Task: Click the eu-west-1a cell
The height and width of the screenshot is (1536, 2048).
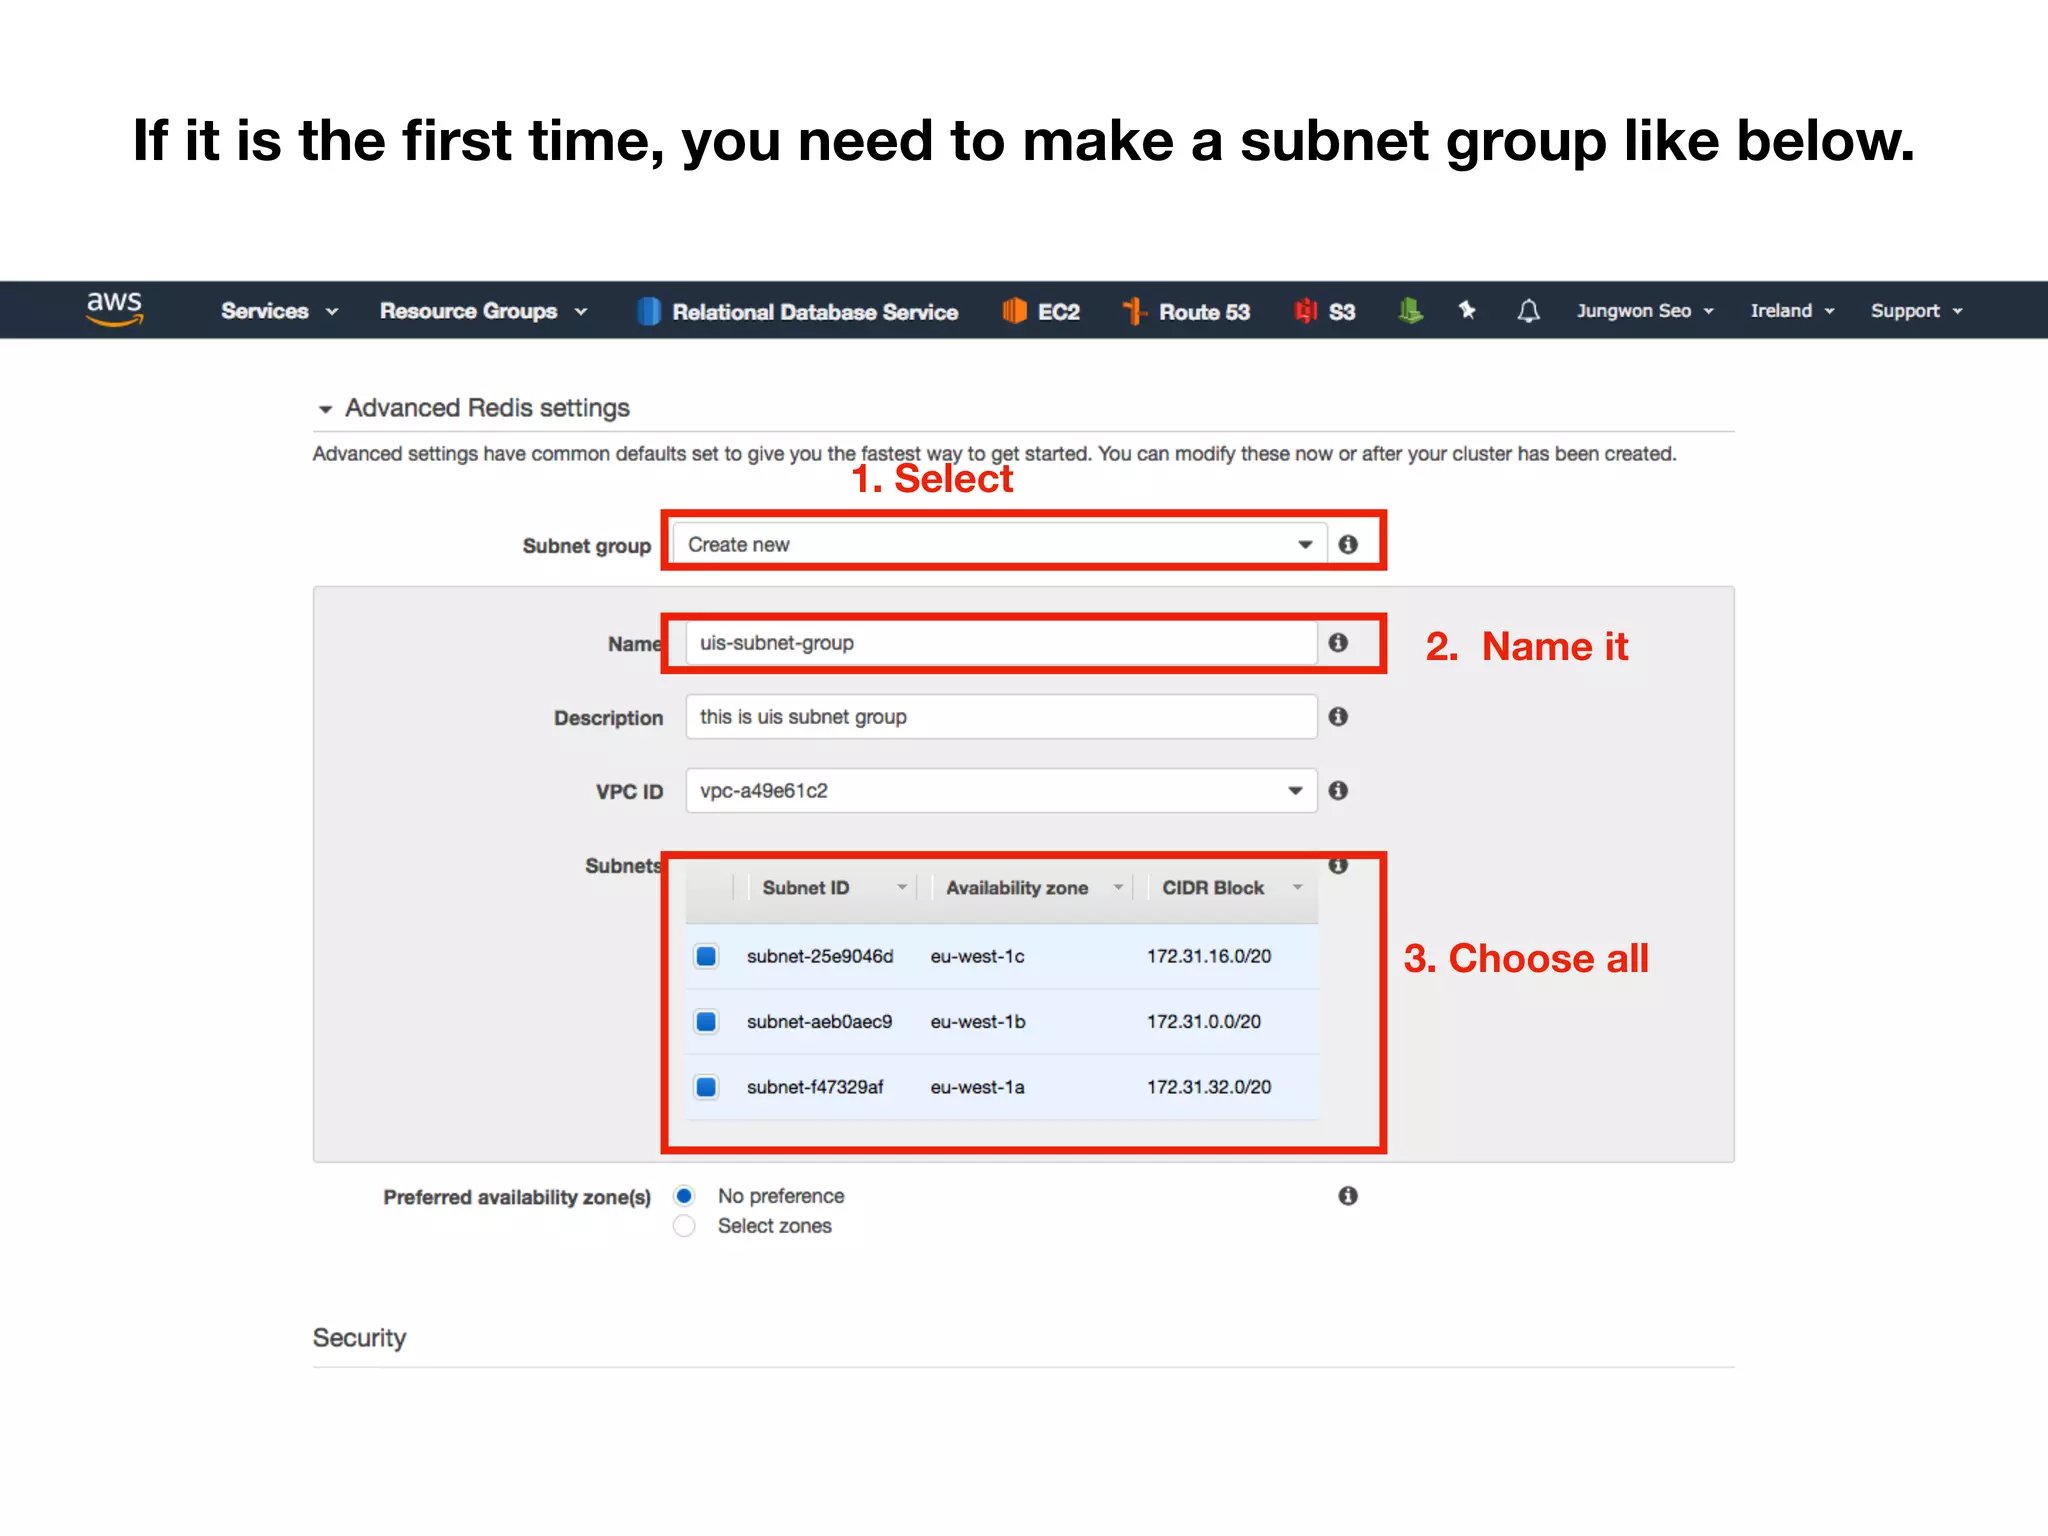Action: coord(978,1086)
